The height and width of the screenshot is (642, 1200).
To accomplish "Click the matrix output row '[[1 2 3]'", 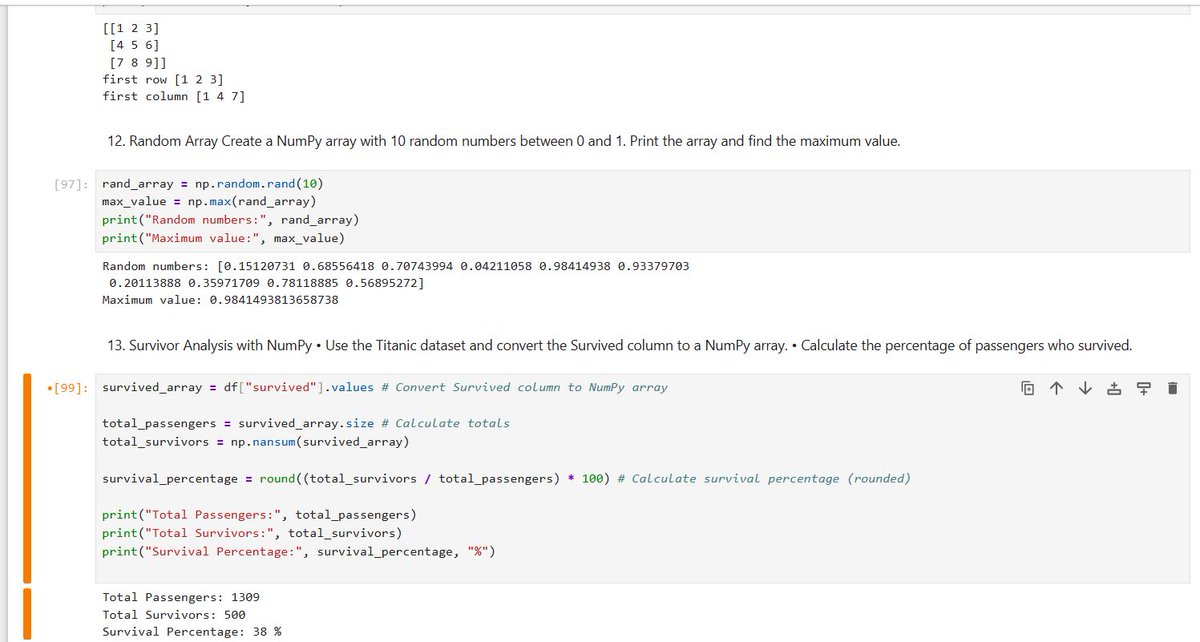I will coord(131,28).
